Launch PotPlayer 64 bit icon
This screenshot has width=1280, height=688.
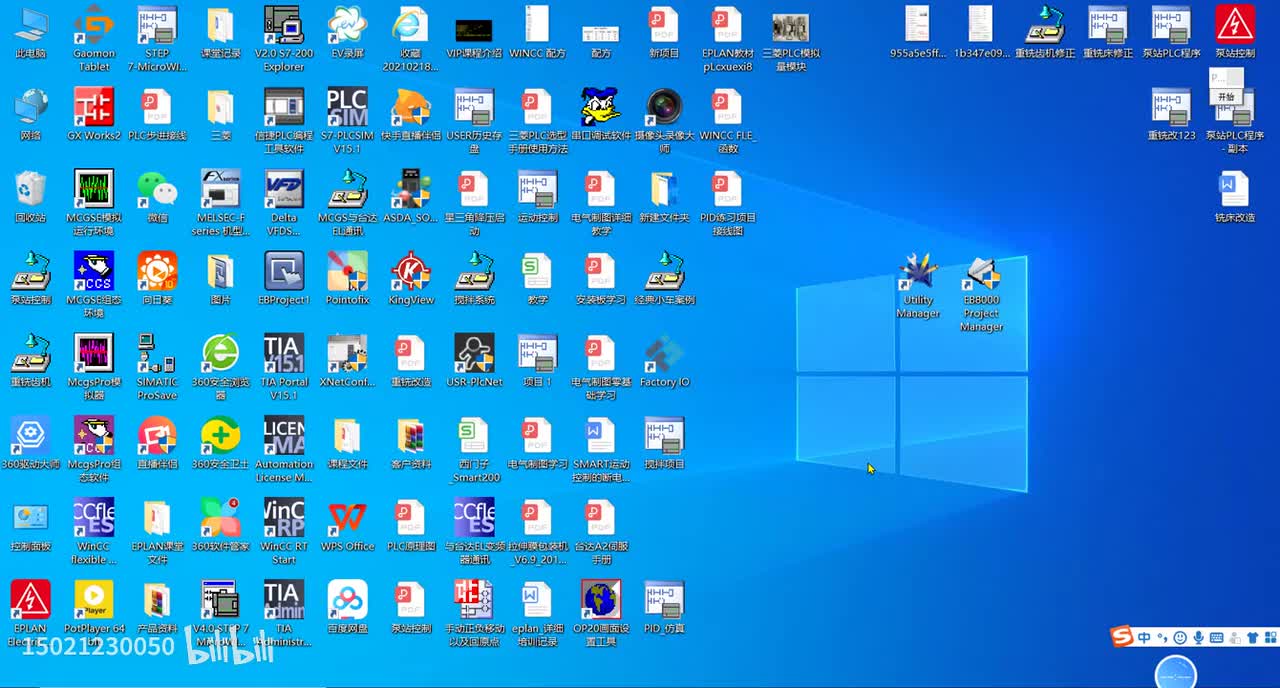[x=94, y=613]
